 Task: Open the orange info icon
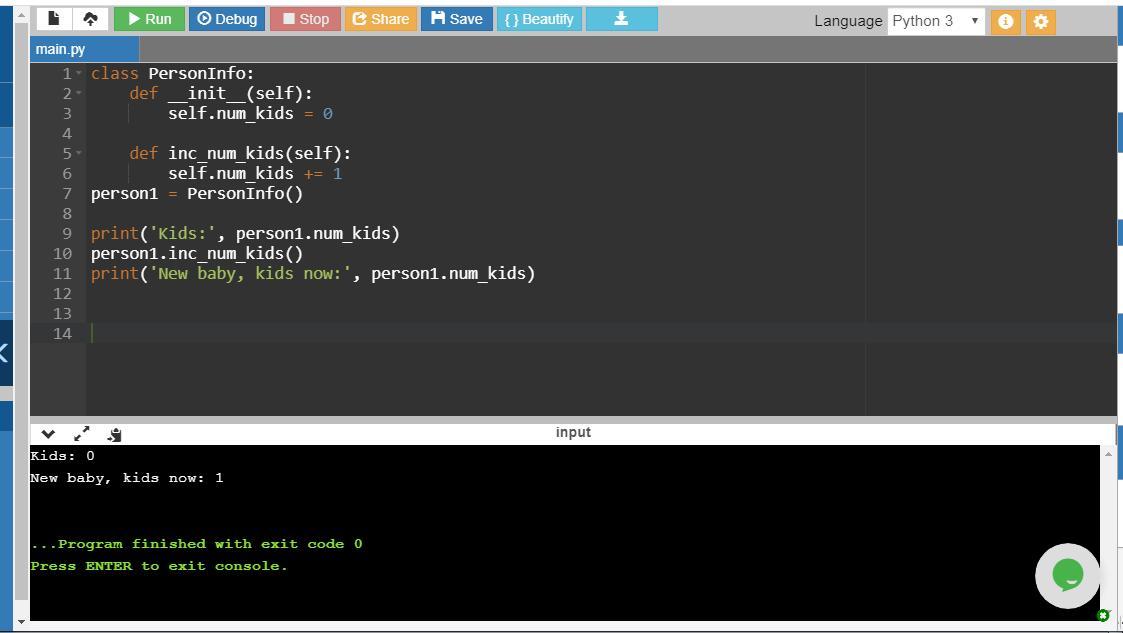(x=1006, y=21)
